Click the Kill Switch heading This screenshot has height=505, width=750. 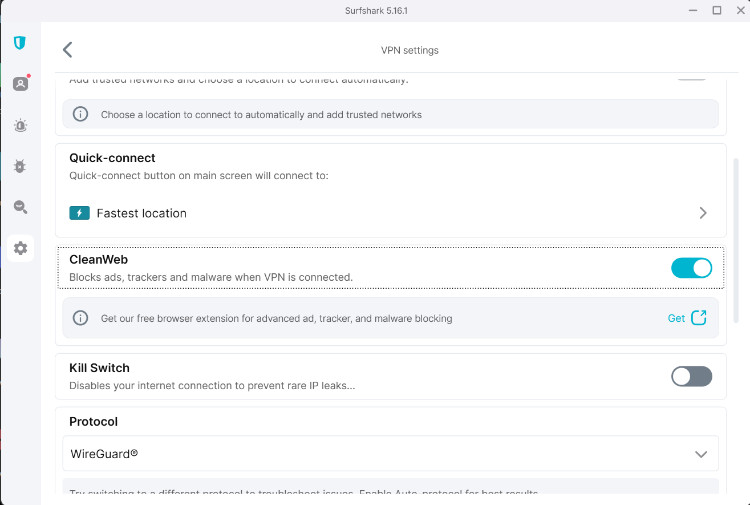(99, 368)
